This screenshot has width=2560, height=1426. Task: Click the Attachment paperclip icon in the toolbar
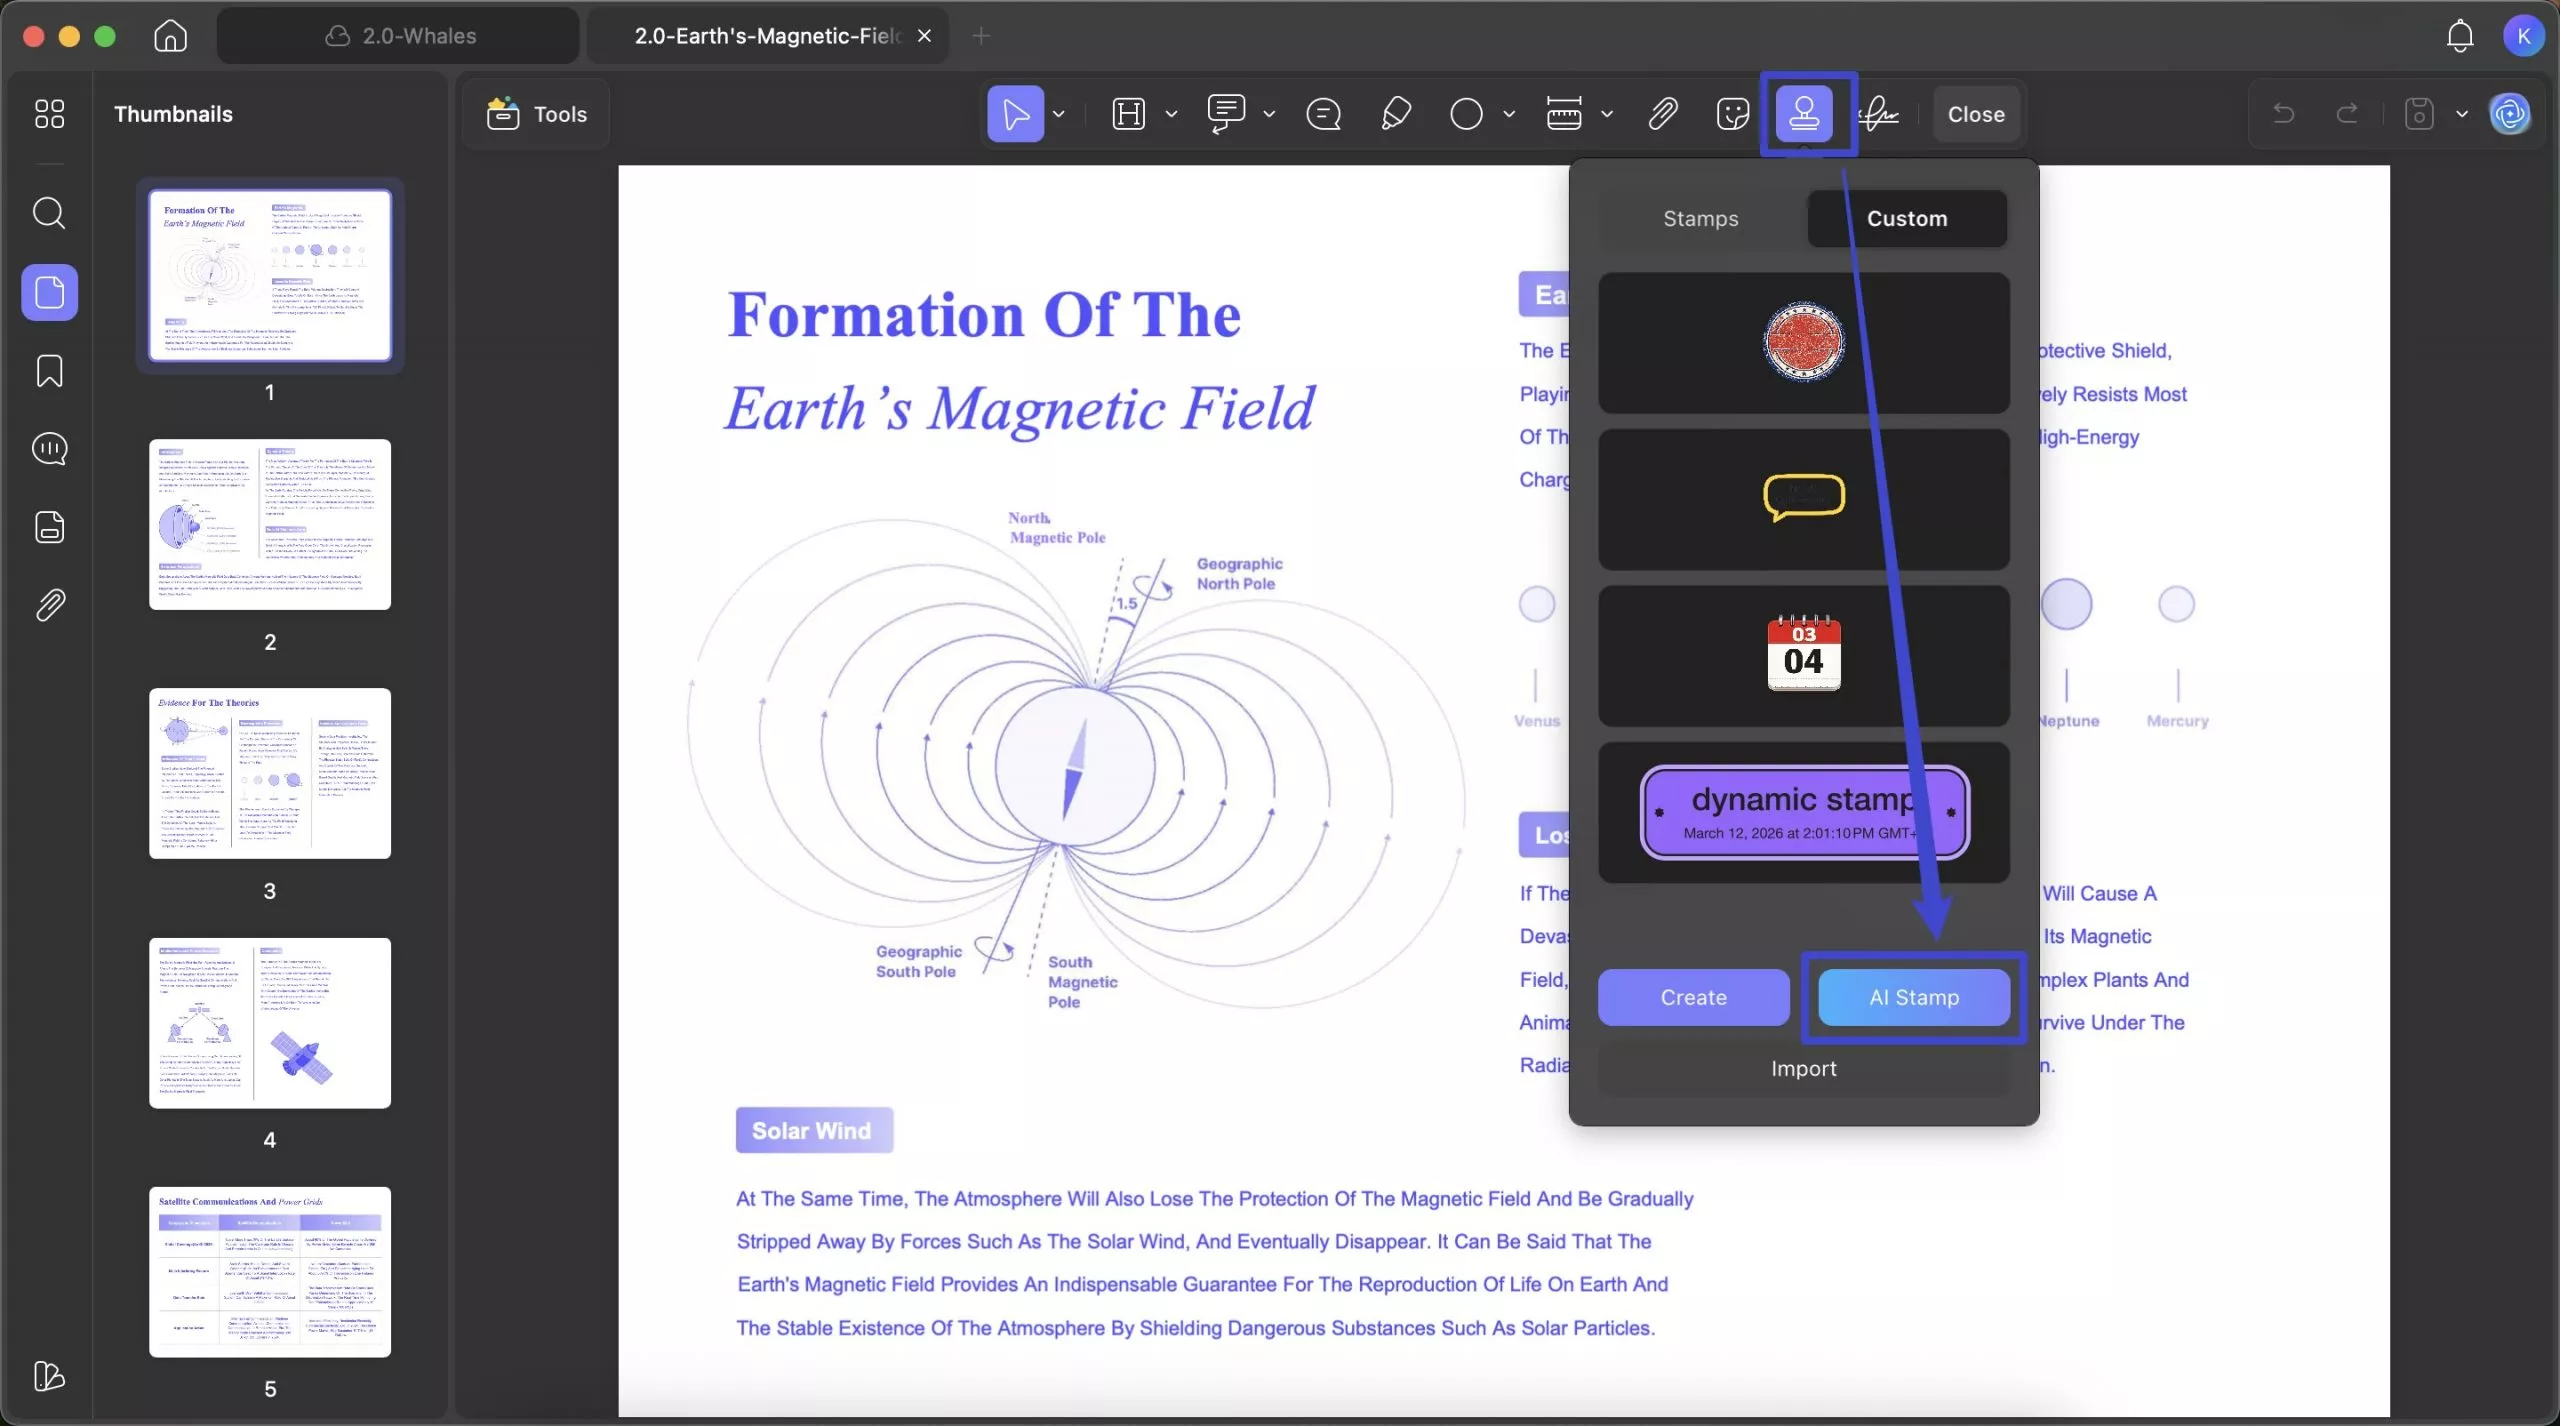[x=1662, y=113]
